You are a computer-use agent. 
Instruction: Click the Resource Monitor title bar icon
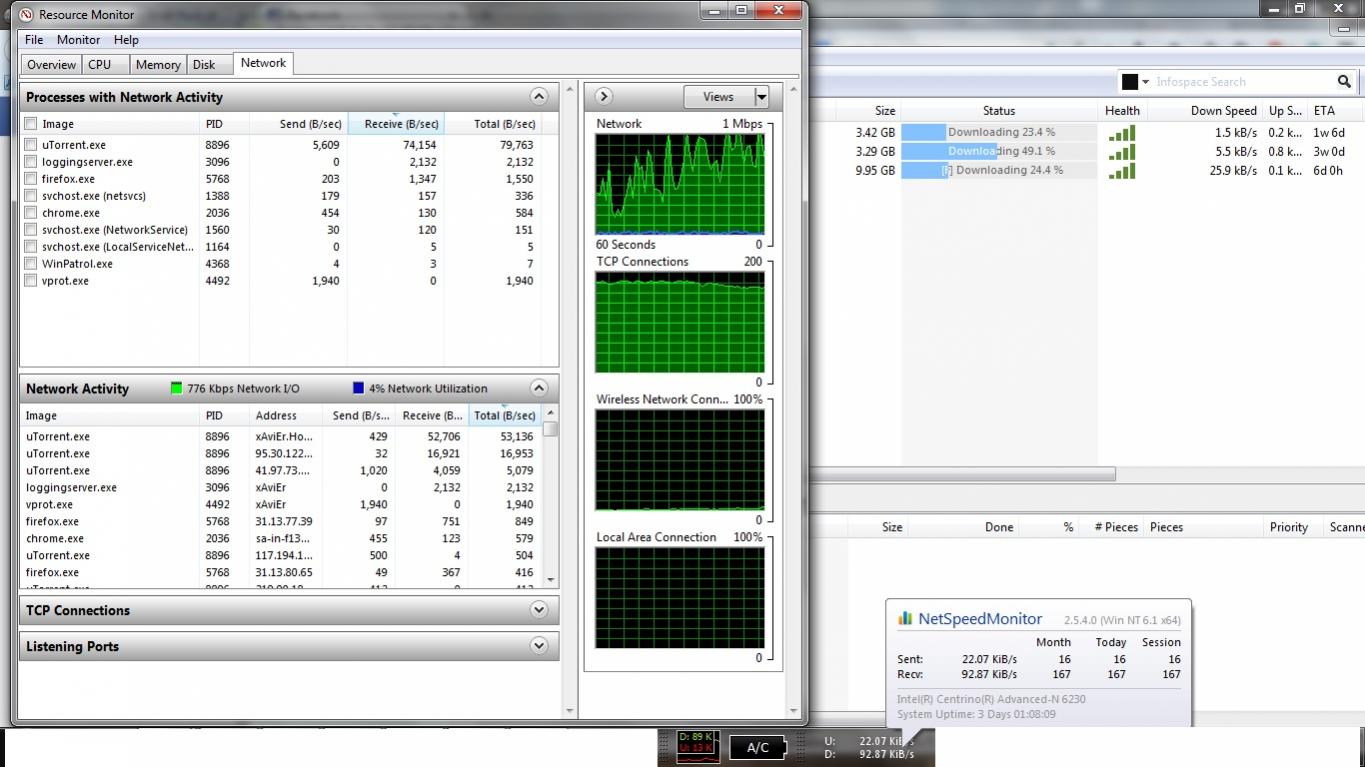(x=26, y=15)
